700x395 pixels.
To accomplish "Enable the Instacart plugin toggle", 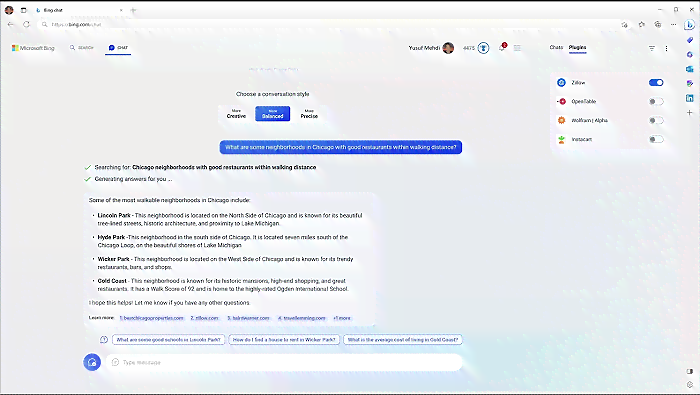I will pos(656,139).
